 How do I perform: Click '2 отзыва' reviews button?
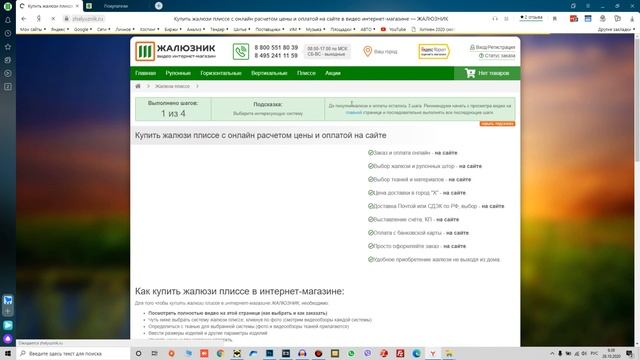[531, 18]
